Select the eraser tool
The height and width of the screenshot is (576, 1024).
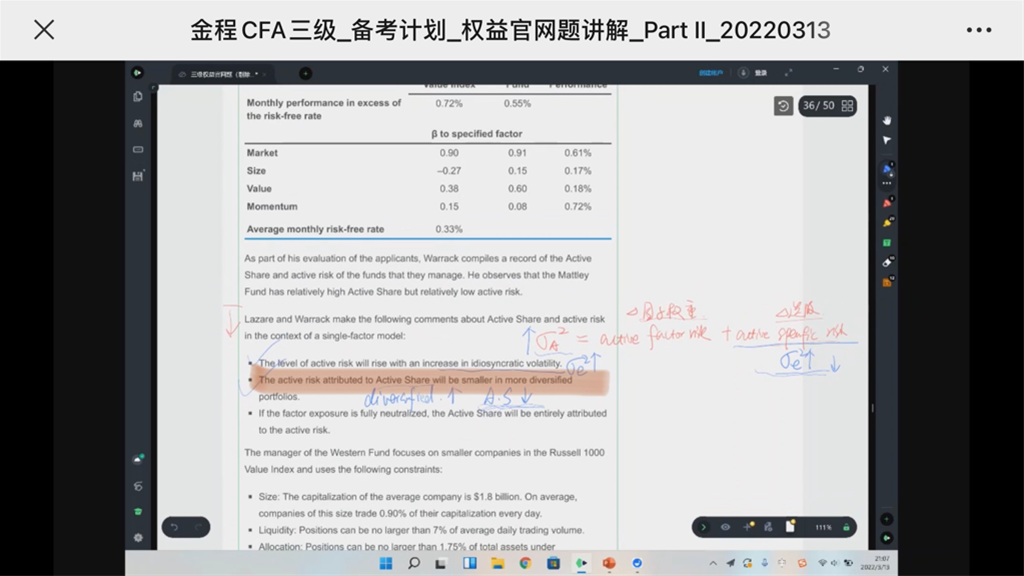[887, 263]
